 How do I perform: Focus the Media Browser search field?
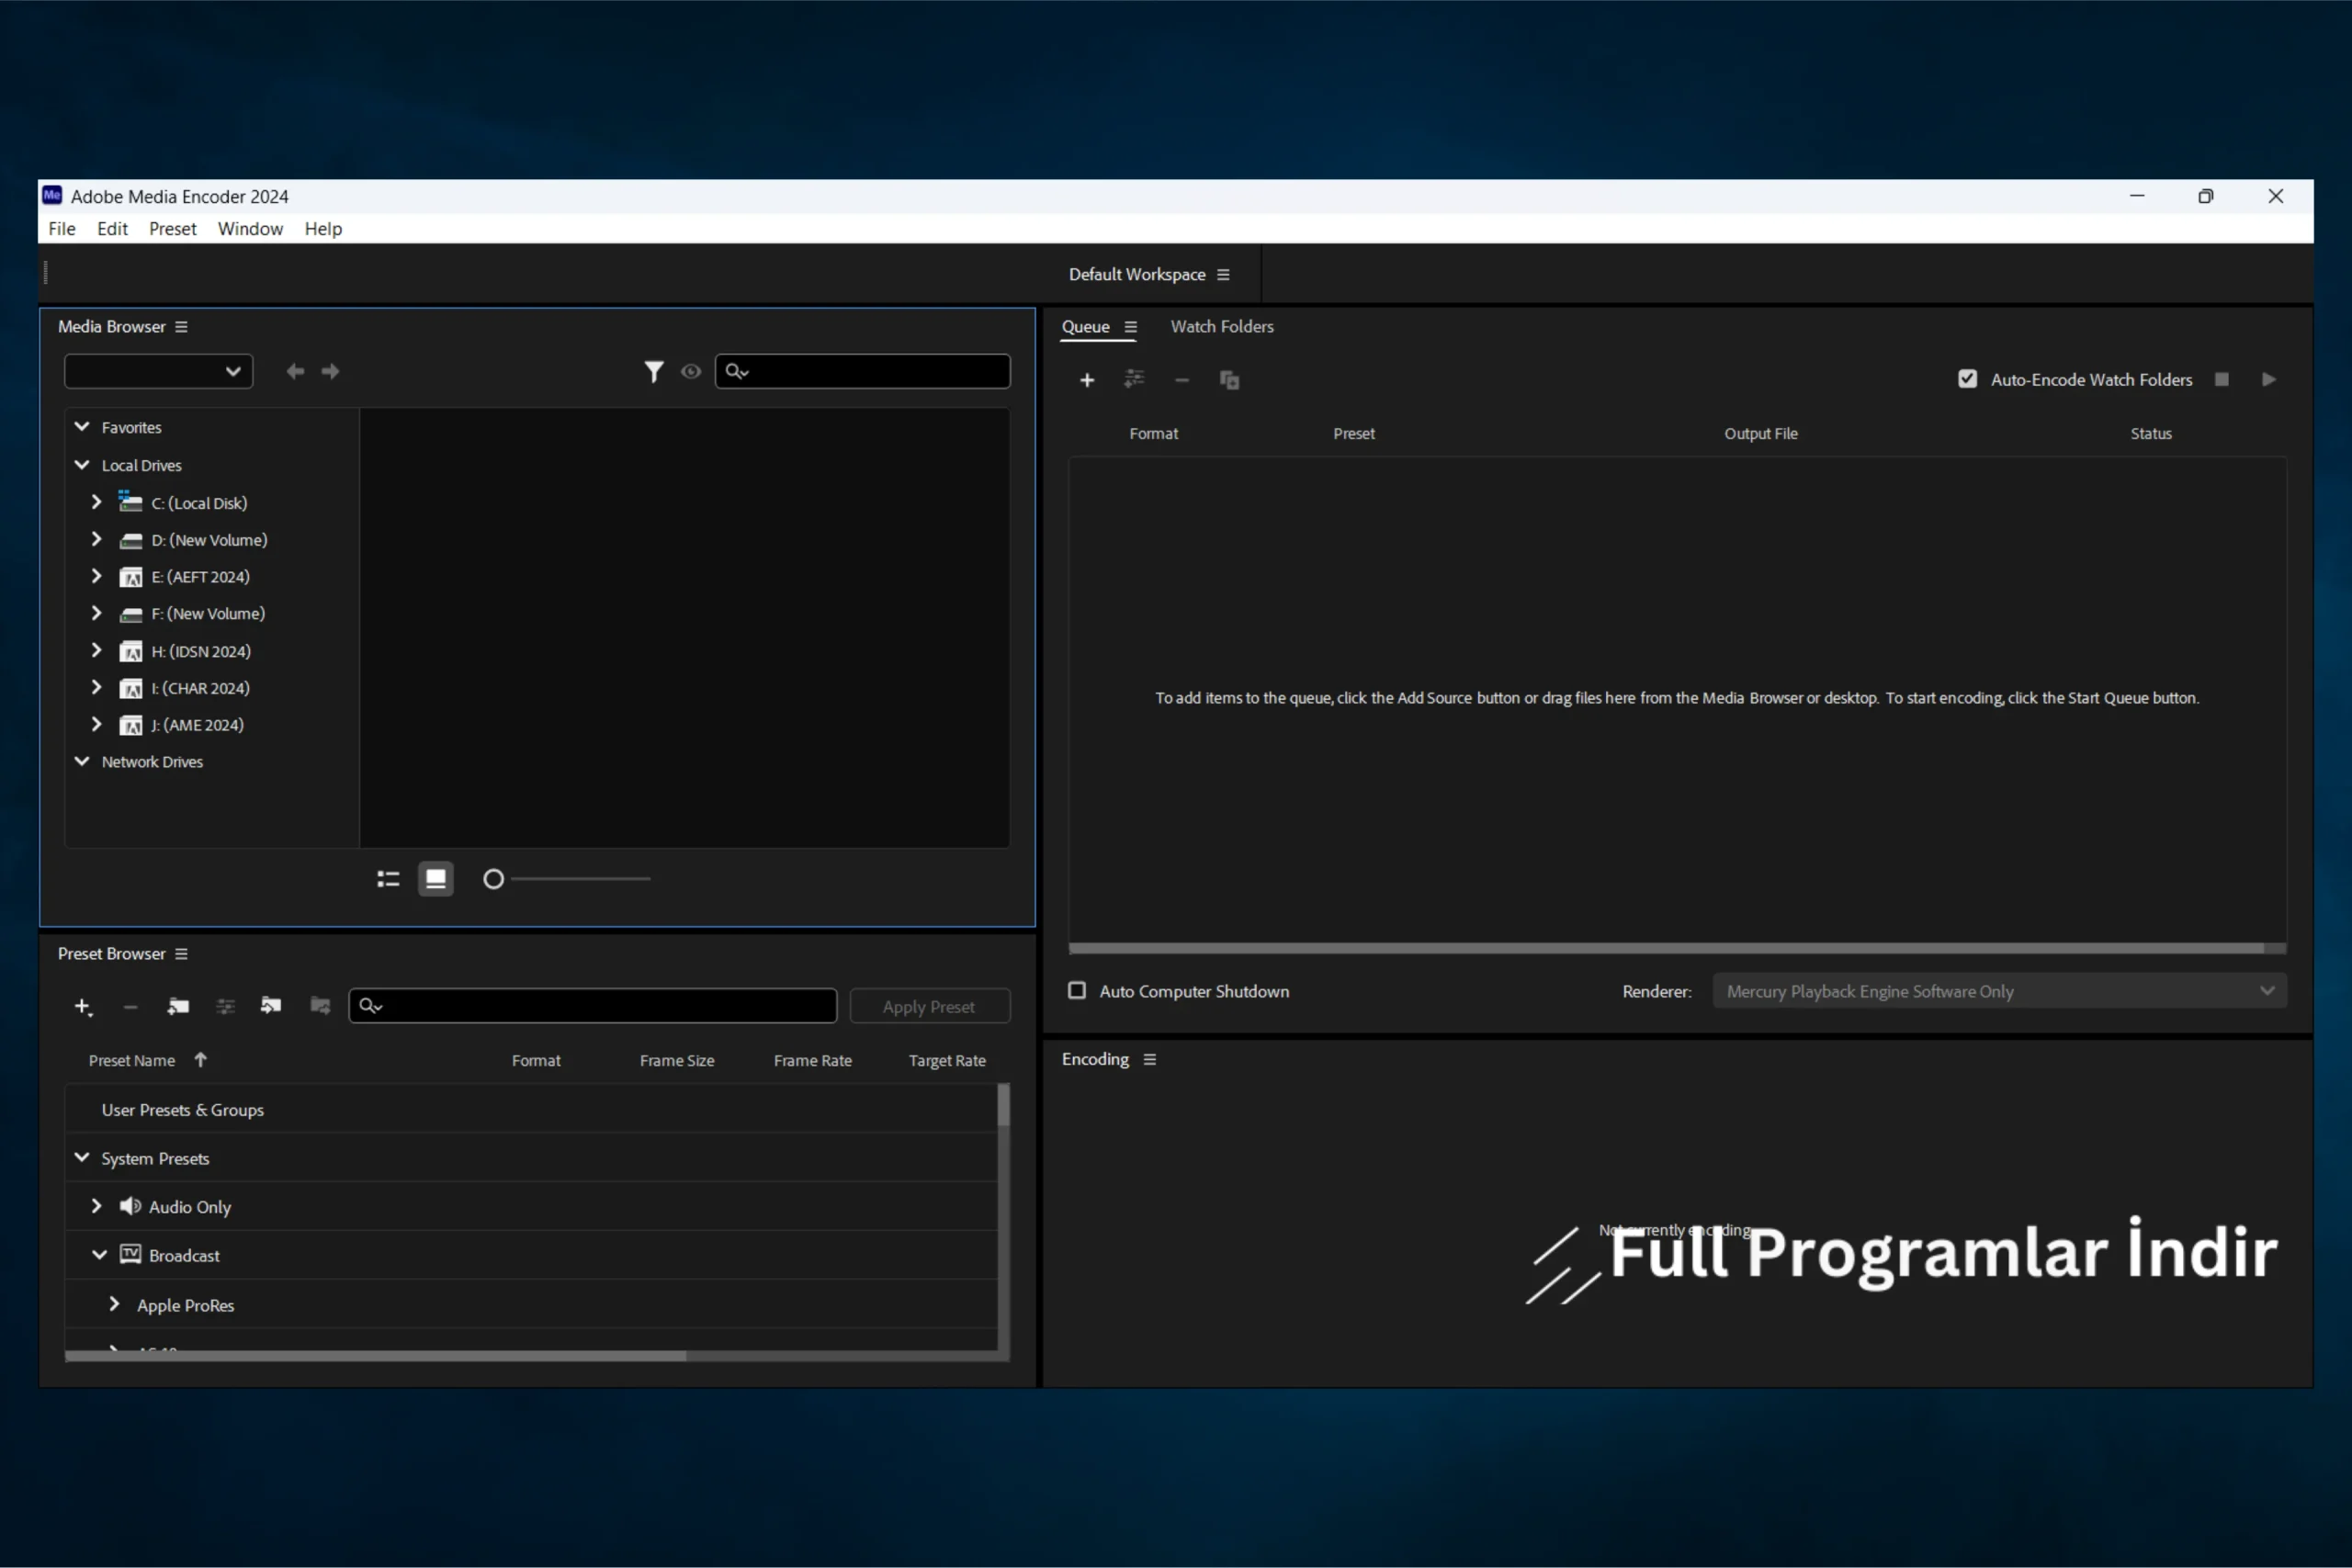(x=862, y=371)
